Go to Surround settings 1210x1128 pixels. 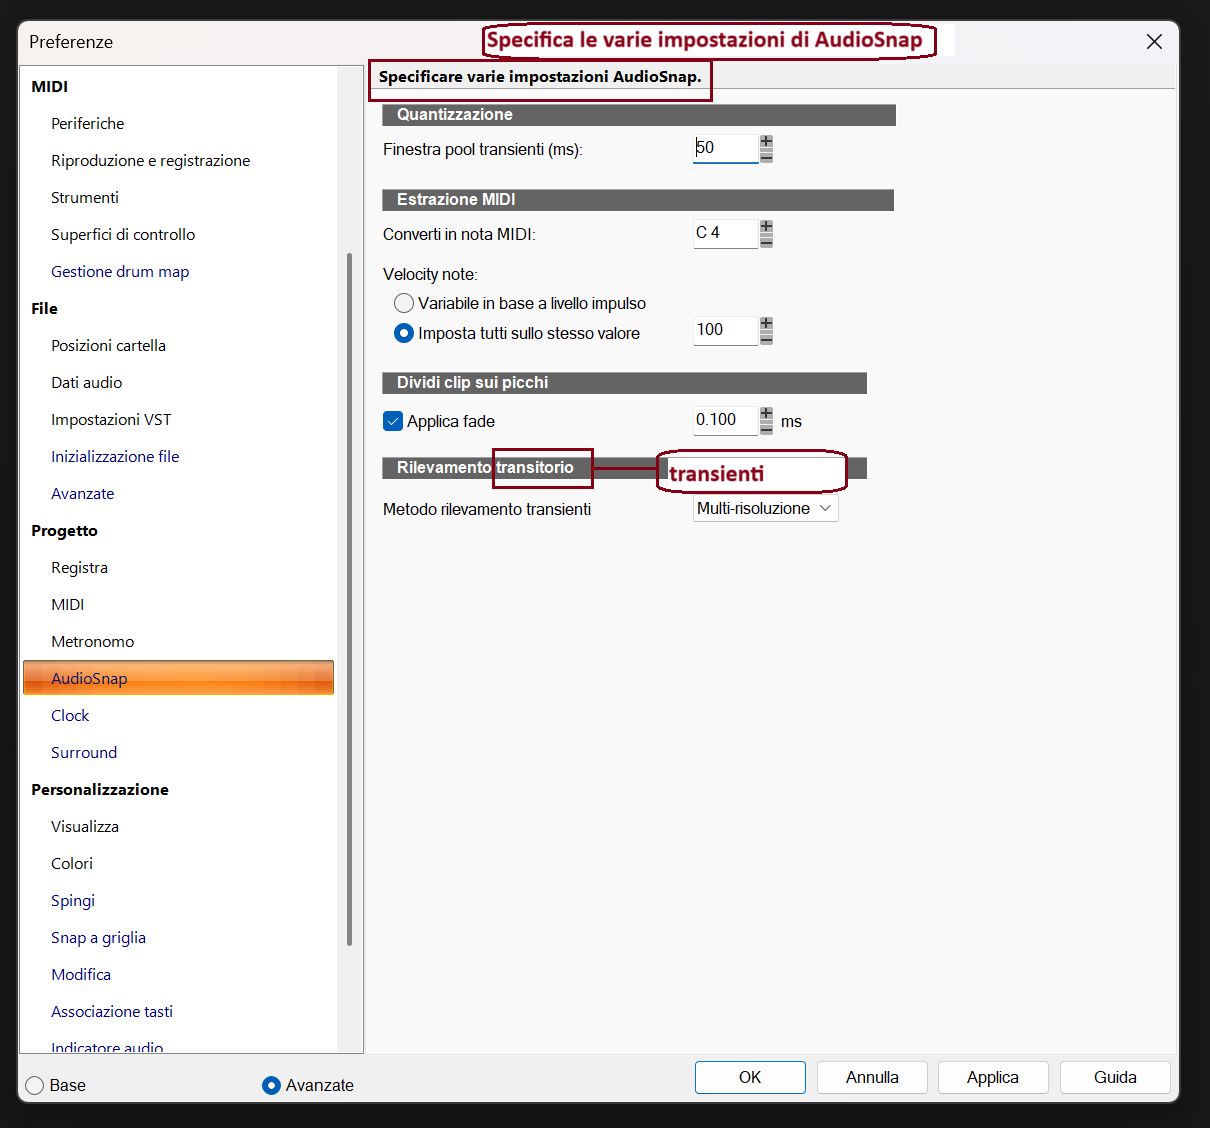coord(84,752)
